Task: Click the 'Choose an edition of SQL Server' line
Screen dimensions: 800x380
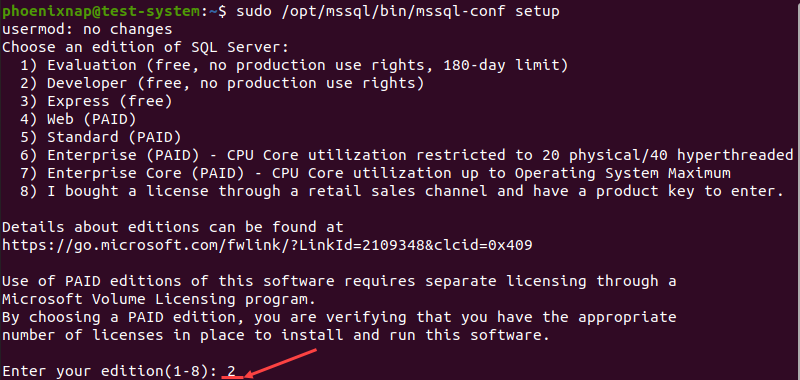Action: tap(145, 47)
